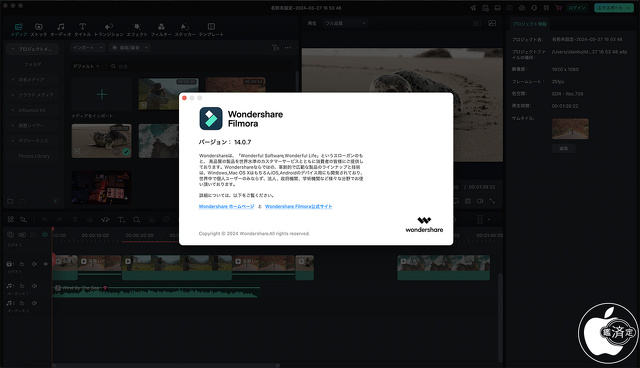
Task: Click the shopping cart icon
Action: pos(558,8)
